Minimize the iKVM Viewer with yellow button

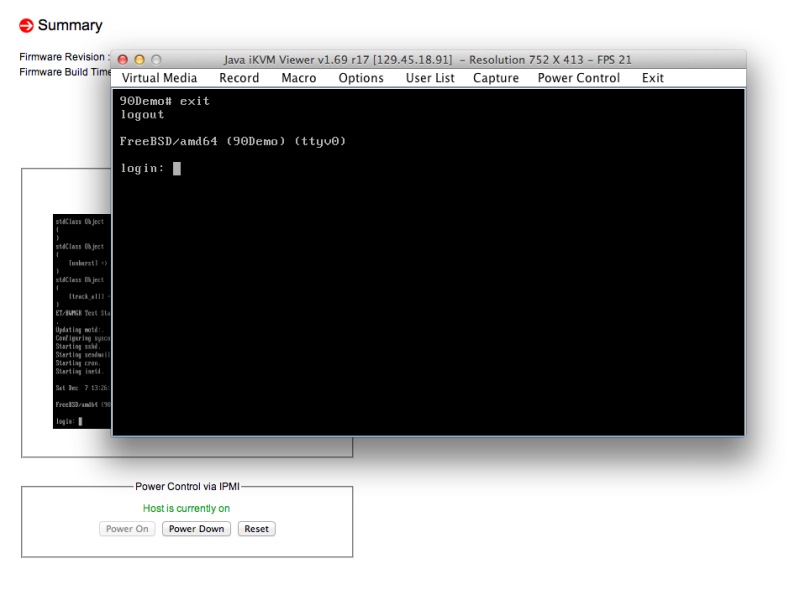139,60
